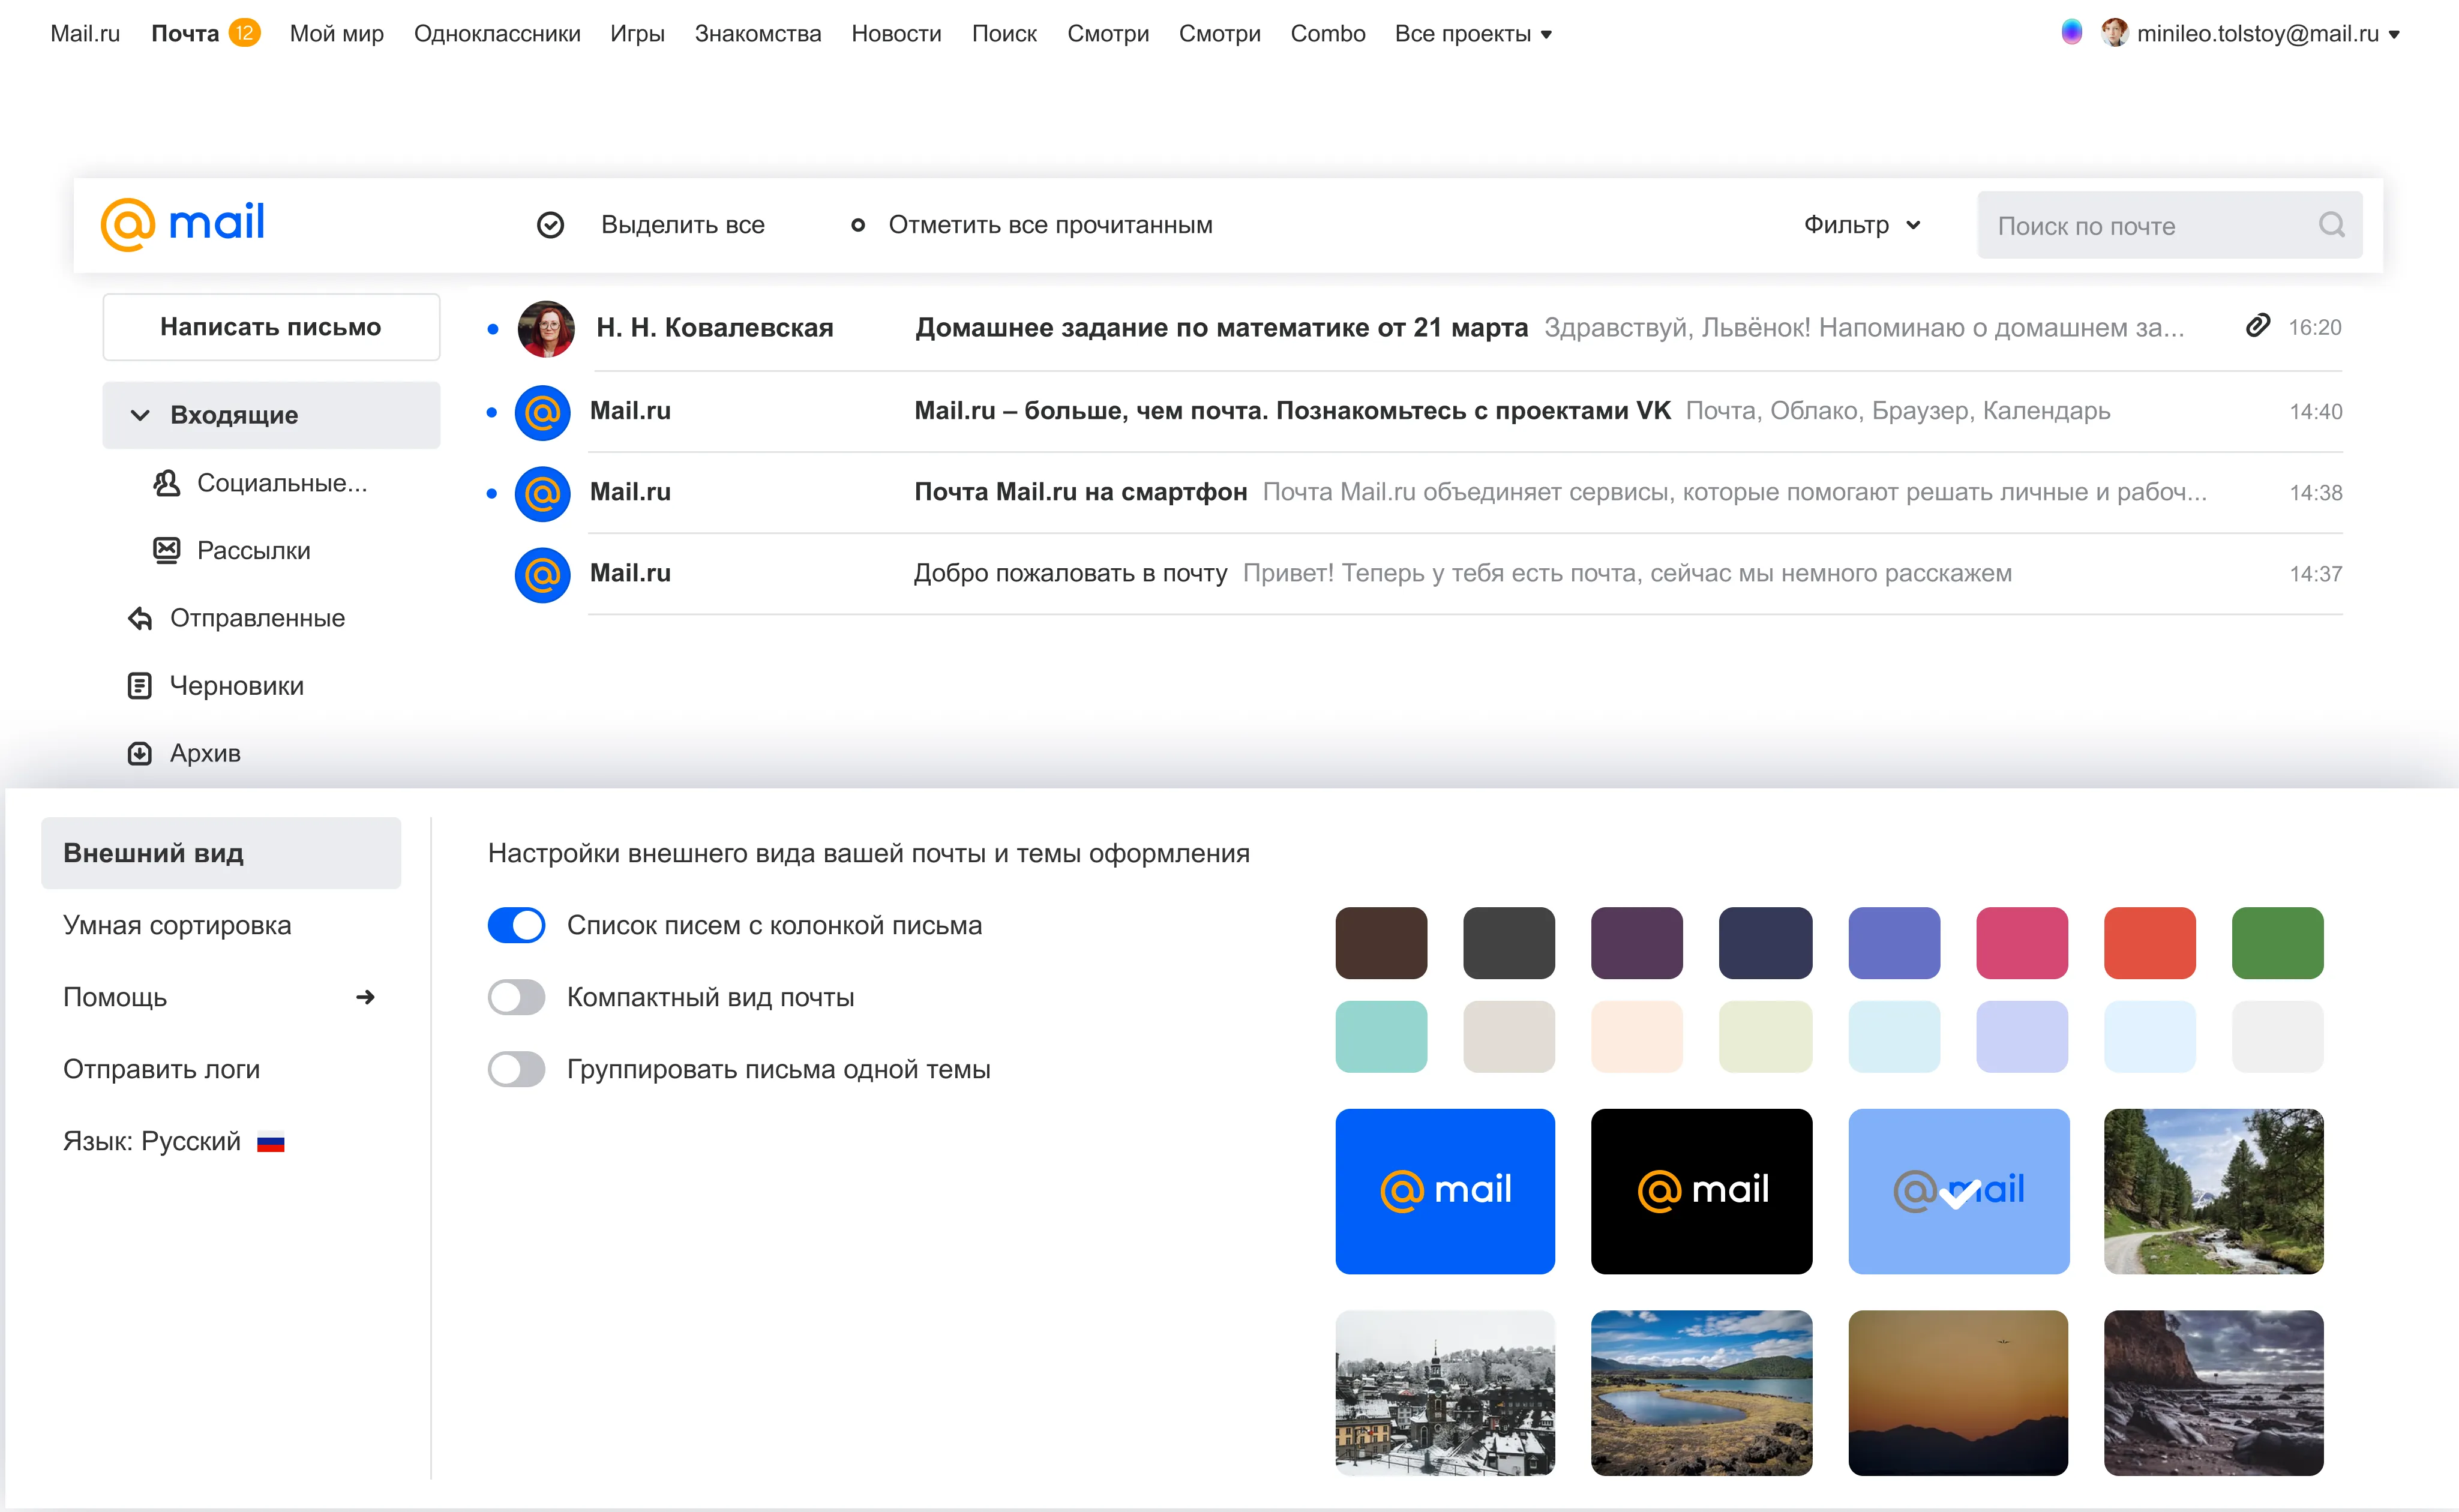Toggle unread dot on the 14:40 Mail.ru email
2459x1512 pixels.
click(x=491, y=412)
